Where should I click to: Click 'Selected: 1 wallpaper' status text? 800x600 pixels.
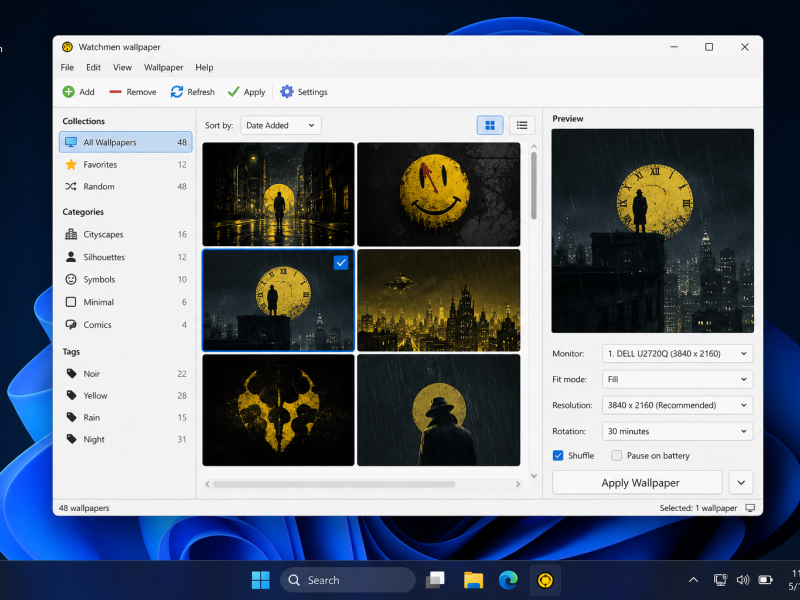click(698, 508)
